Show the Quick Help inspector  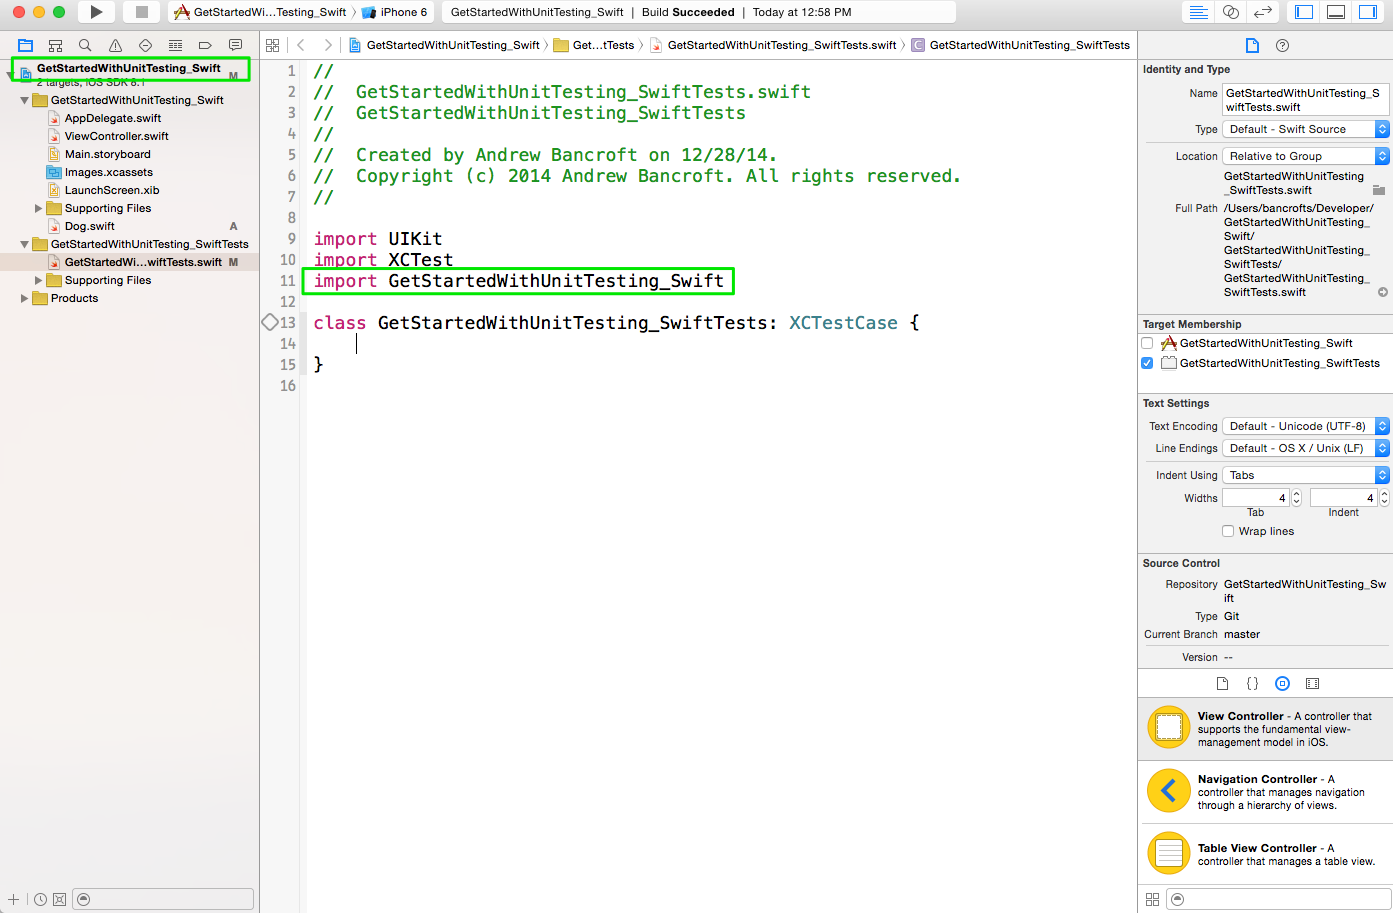[1282, 46]
